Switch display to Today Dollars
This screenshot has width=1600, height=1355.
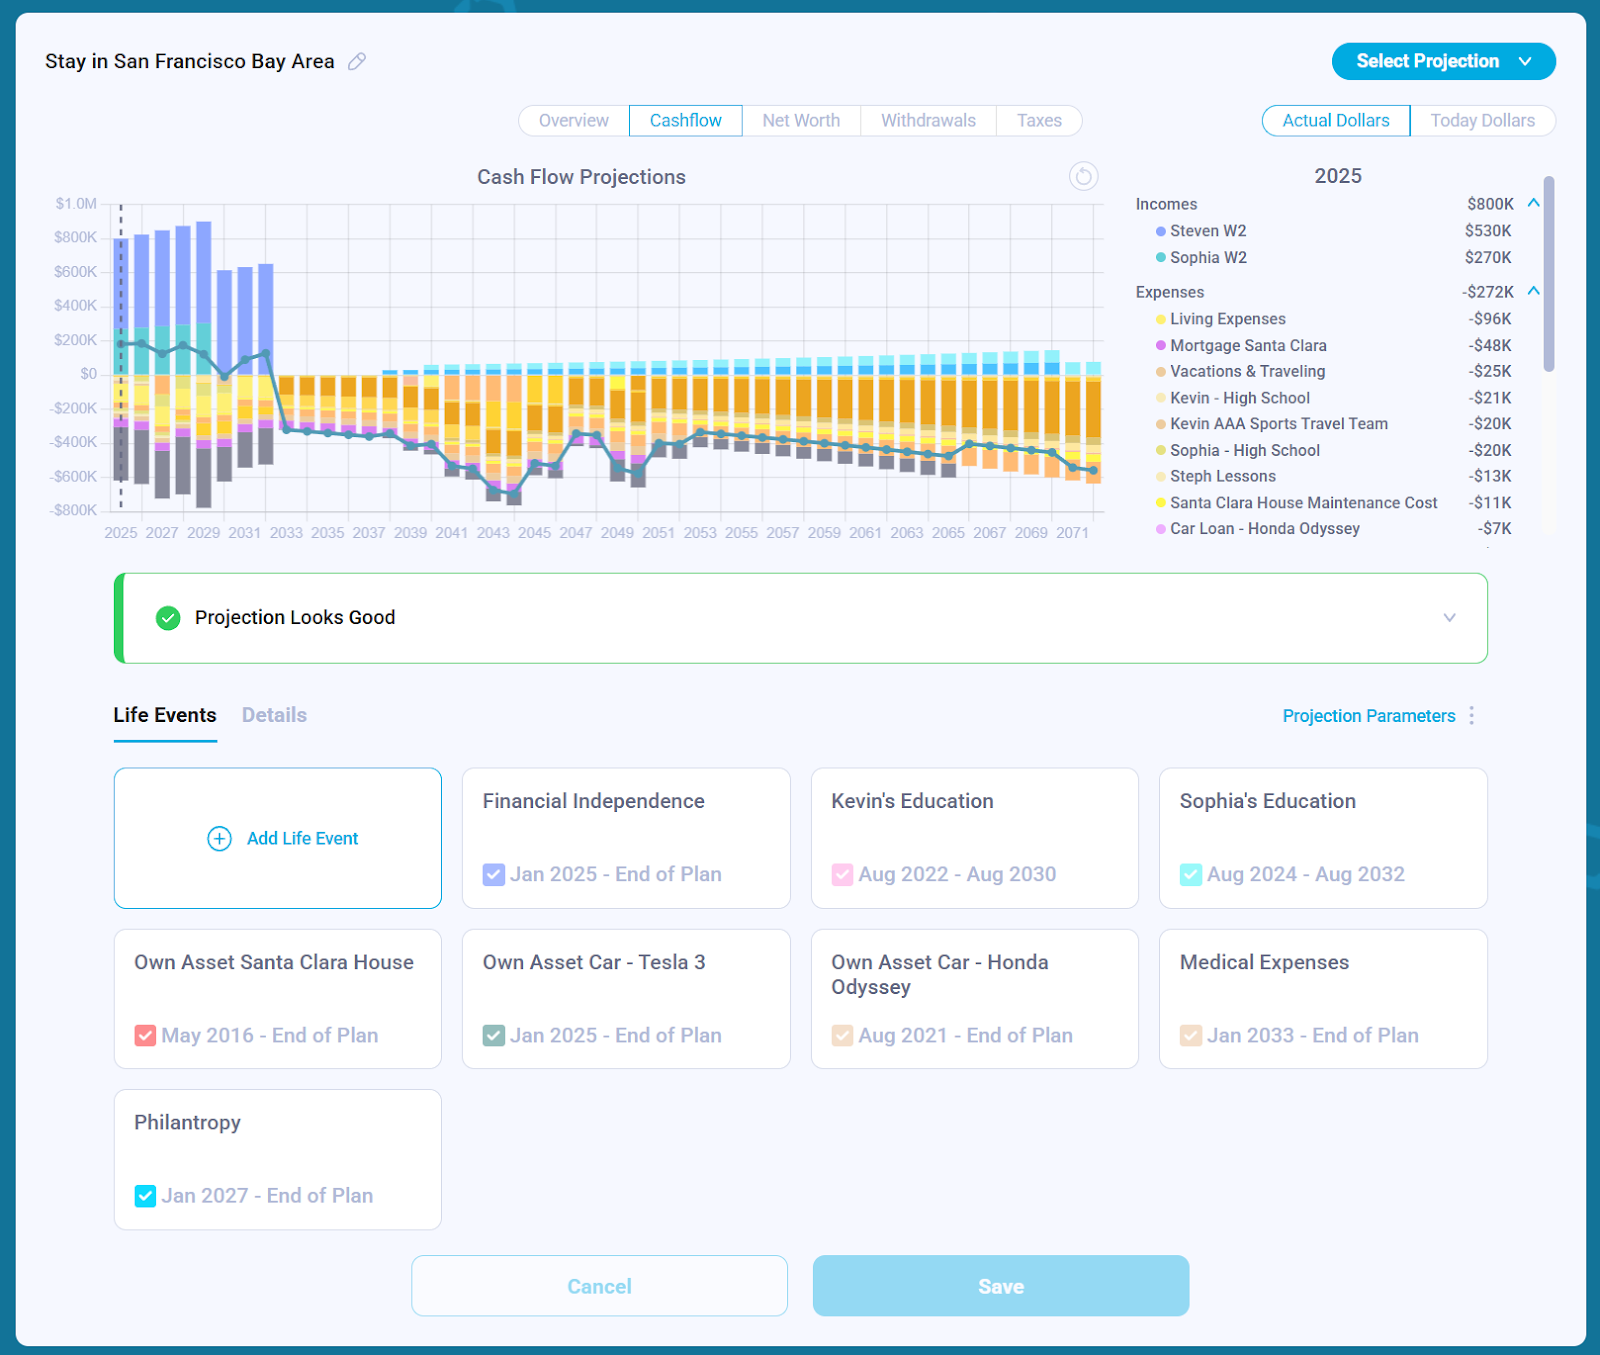coord(1482,121)
